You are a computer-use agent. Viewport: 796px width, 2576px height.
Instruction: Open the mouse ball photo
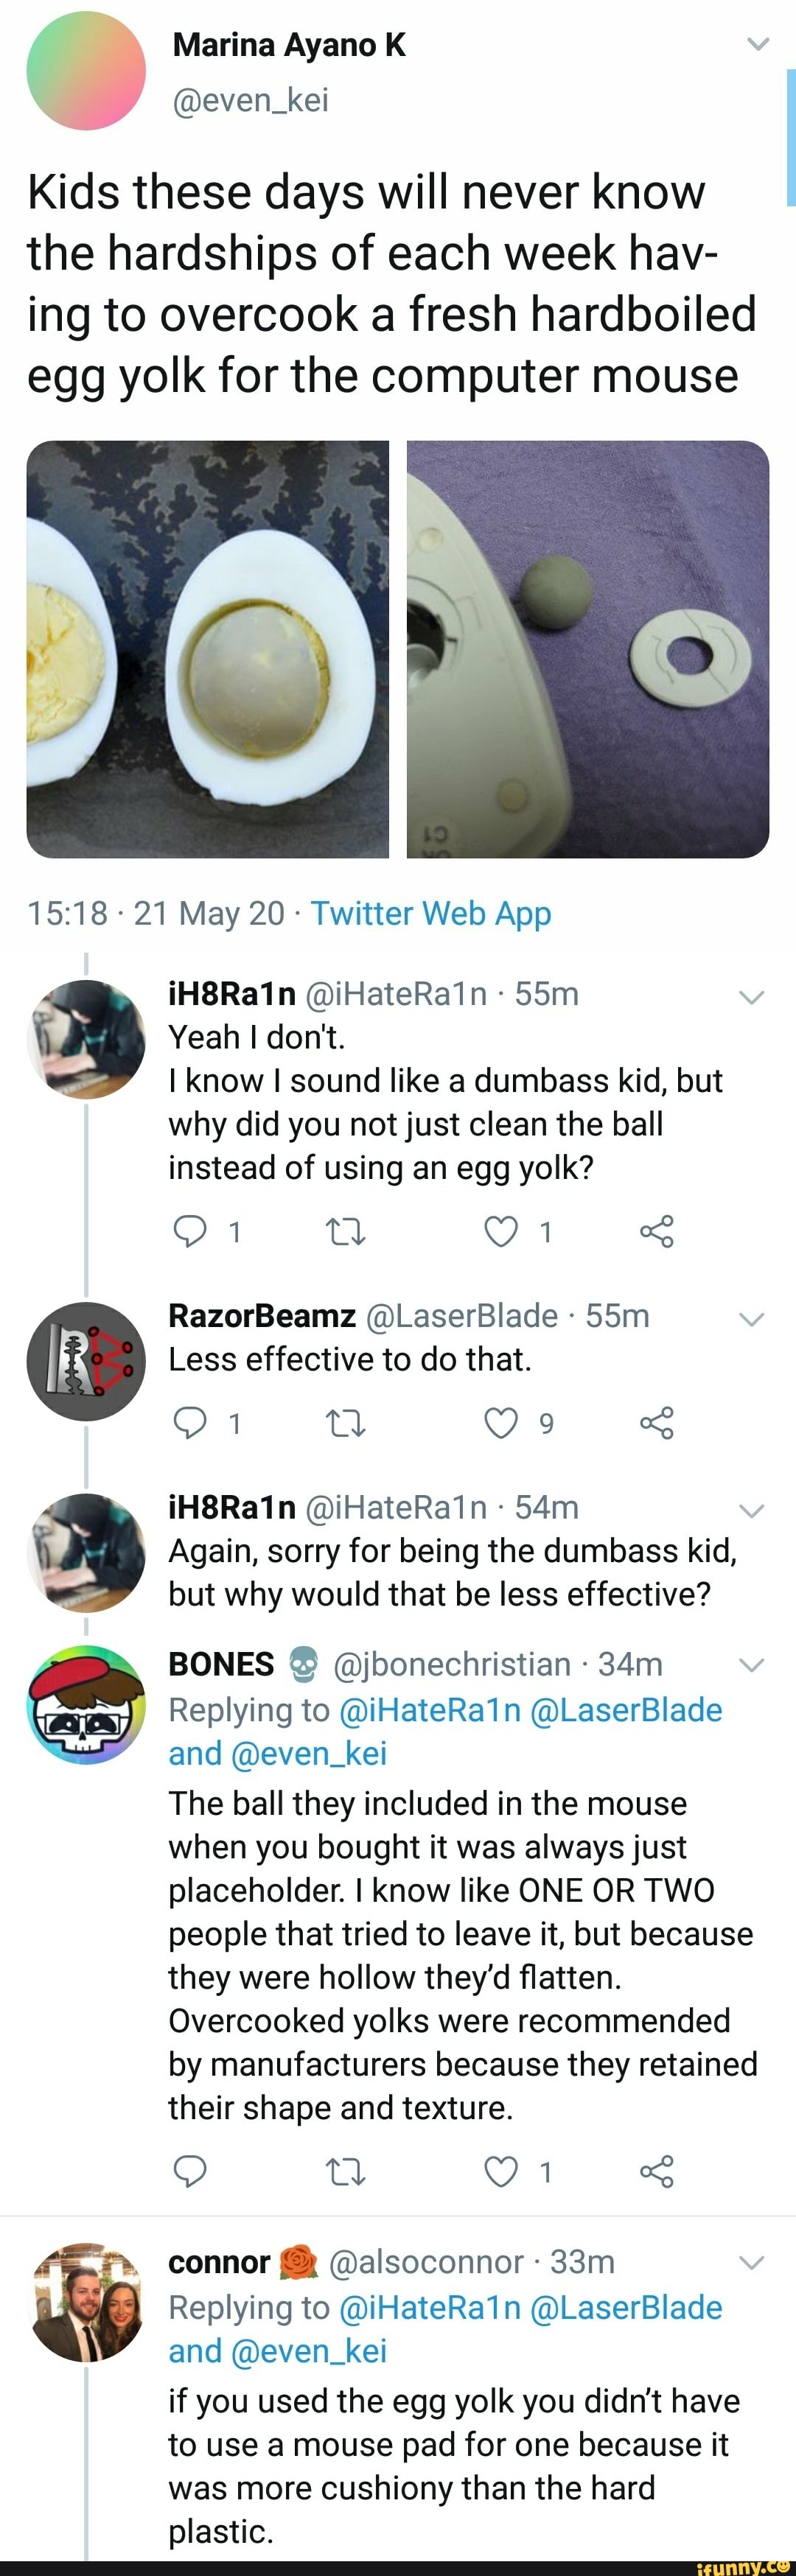(x=588, y=649)
